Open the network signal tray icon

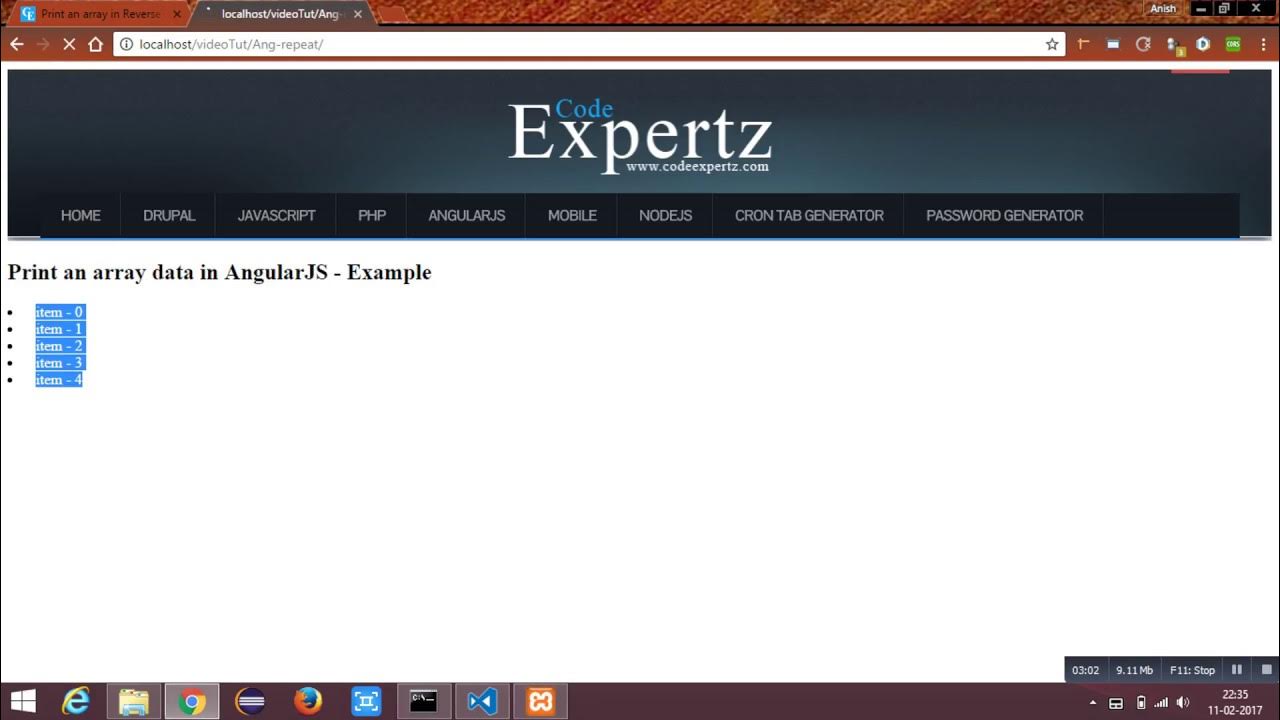[1161, 702]
